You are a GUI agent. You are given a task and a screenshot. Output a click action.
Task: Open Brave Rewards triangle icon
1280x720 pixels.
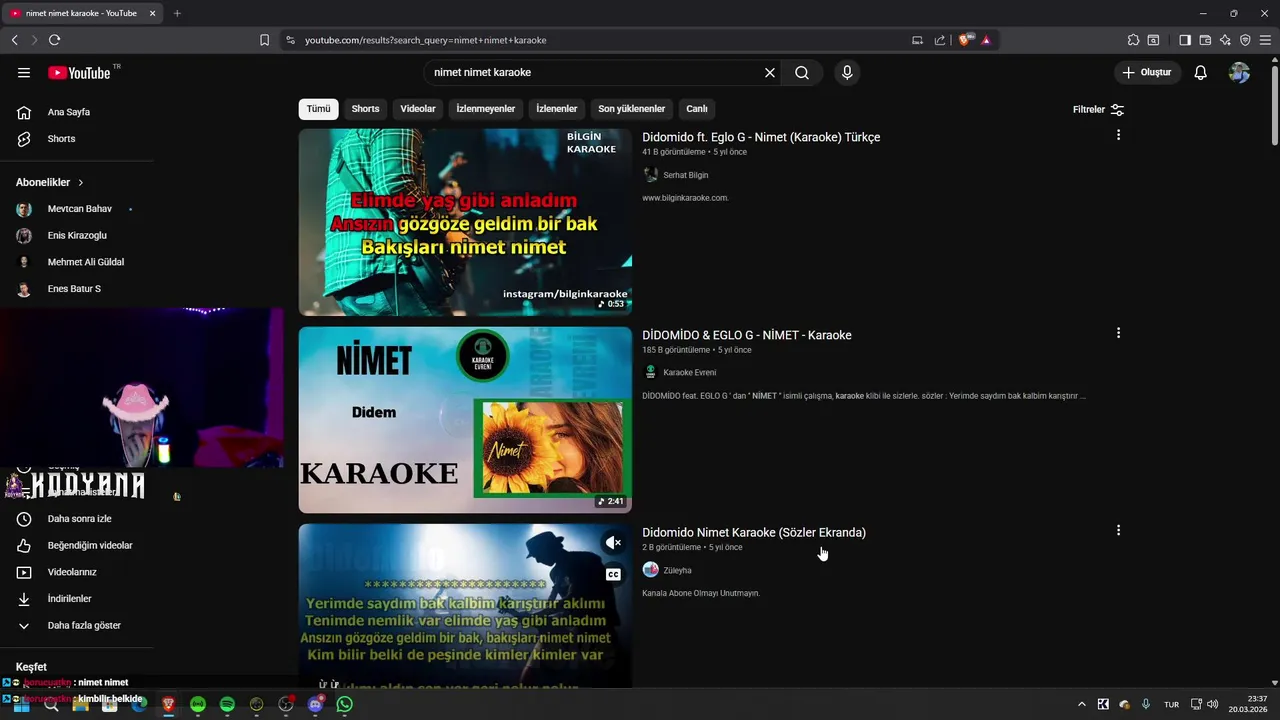(986, 40)
